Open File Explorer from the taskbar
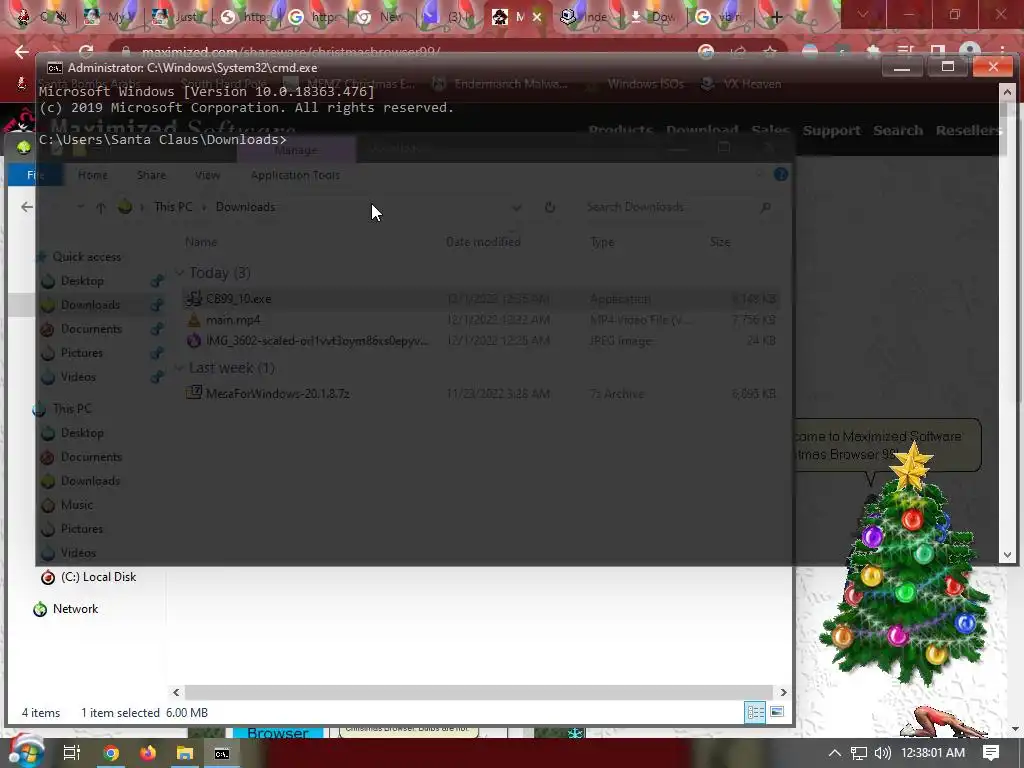 [x=185, y=753]
